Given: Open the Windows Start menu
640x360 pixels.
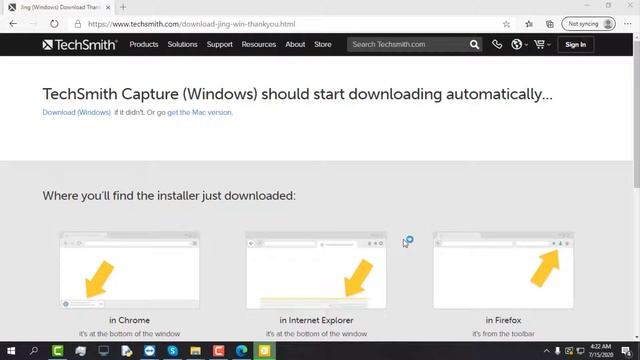Looking at the screenshot, I should coord(11,351).
